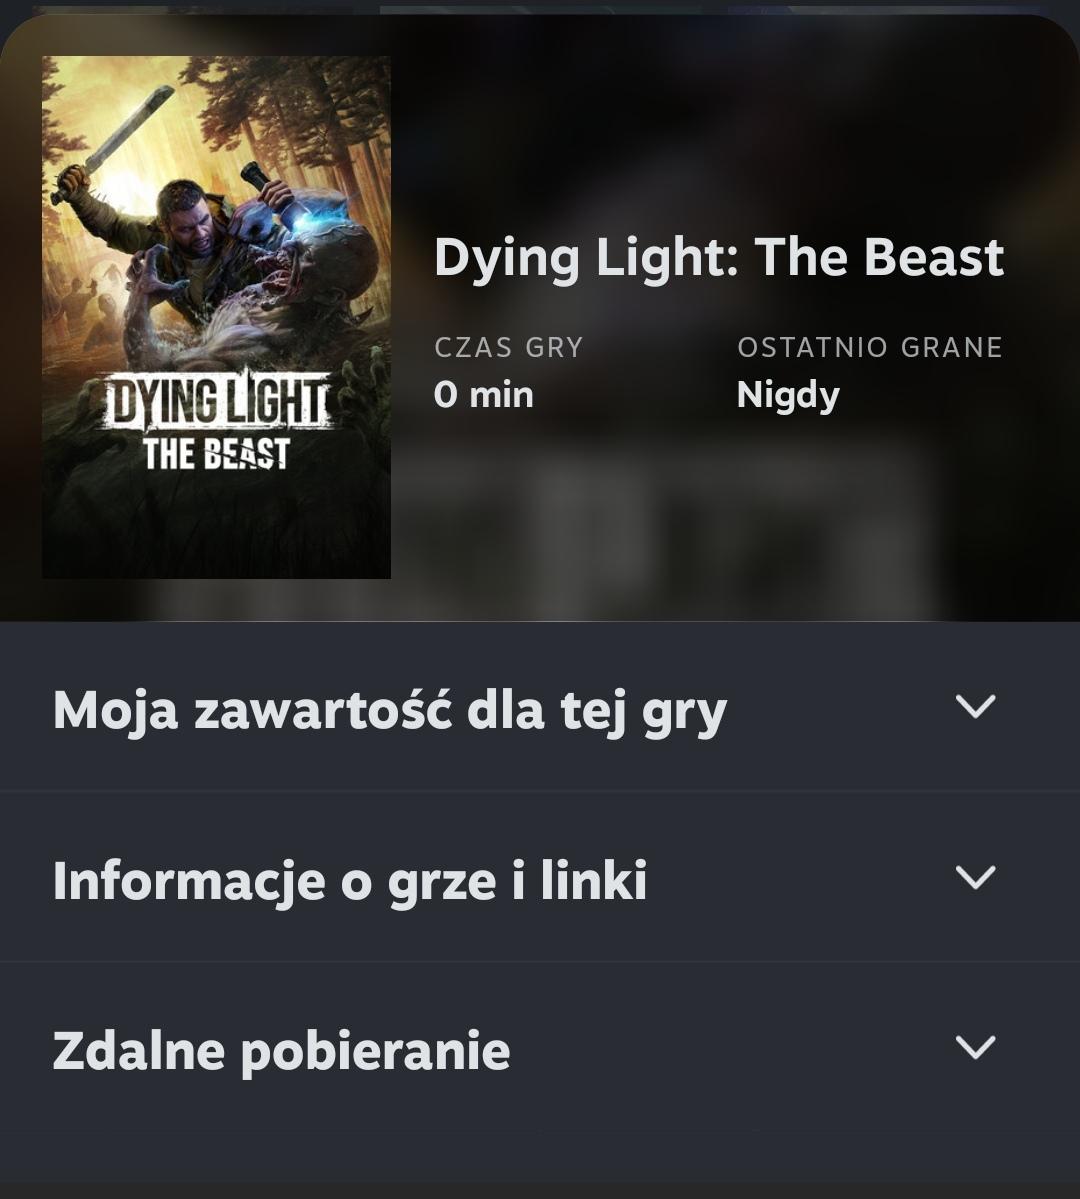Tap the 0 min playtime value
The image size is (1080, 1199).
click(x=483, y=395)
